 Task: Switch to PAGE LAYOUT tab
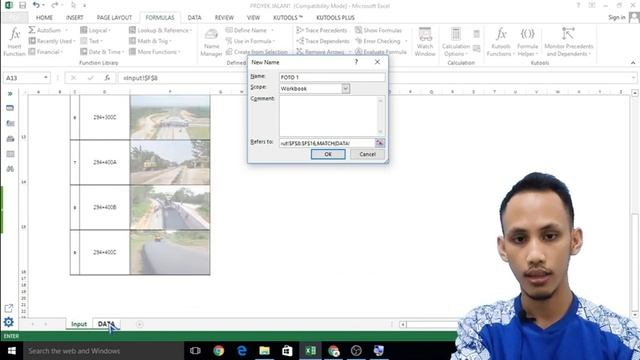coord(114,18)
